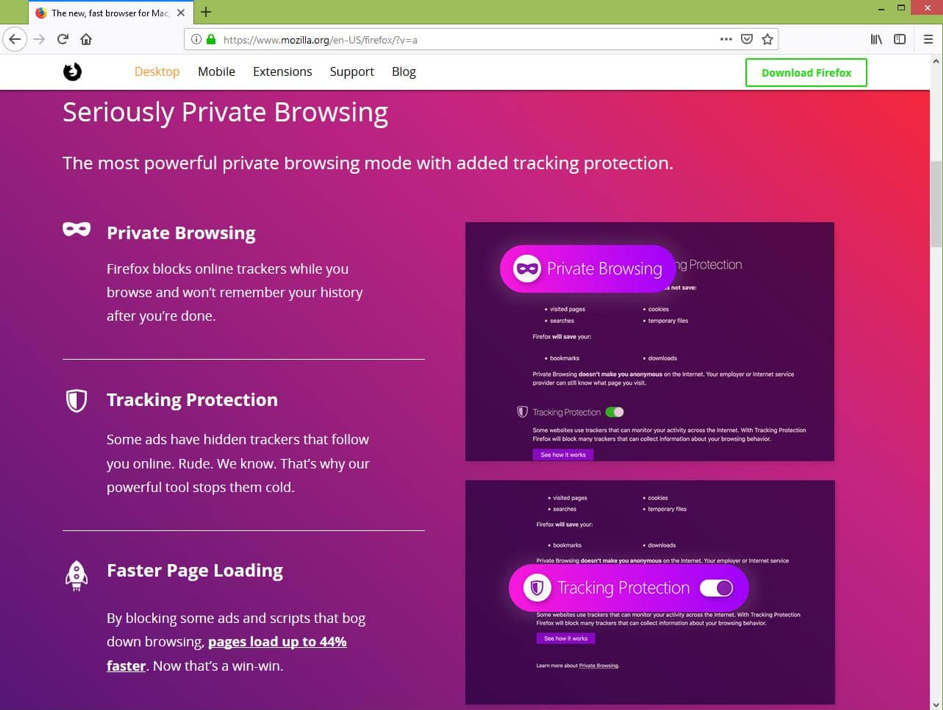Click the Firefox logo in the site header
The image size is (943, 710).
point(71,71)
